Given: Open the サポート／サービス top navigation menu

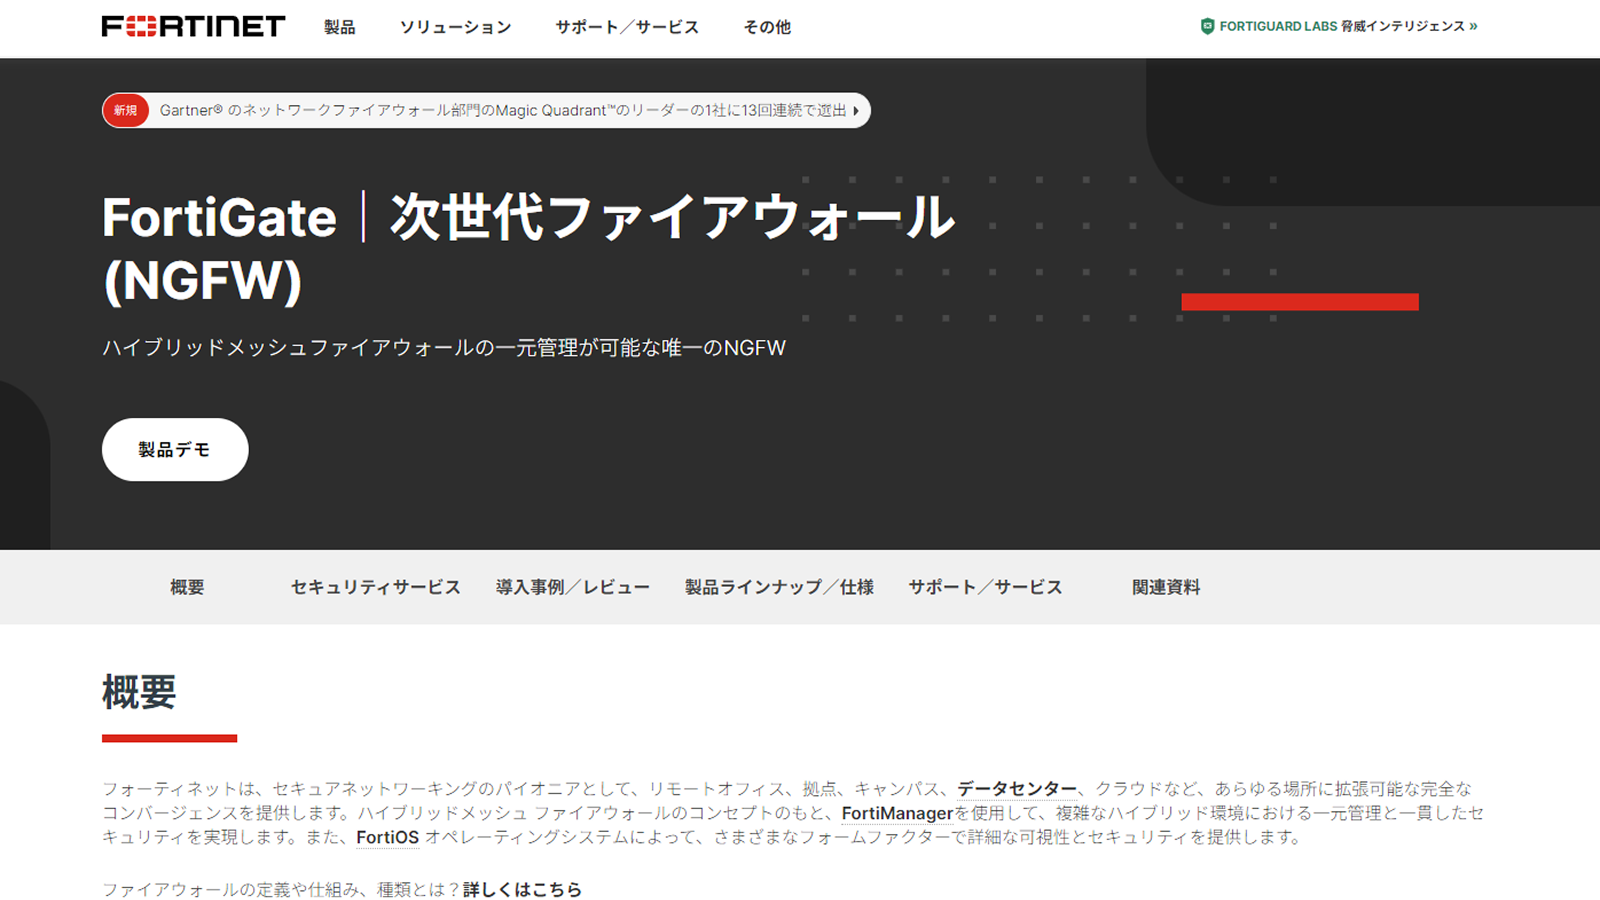Looking at the screenshot, I should (627, 27).
